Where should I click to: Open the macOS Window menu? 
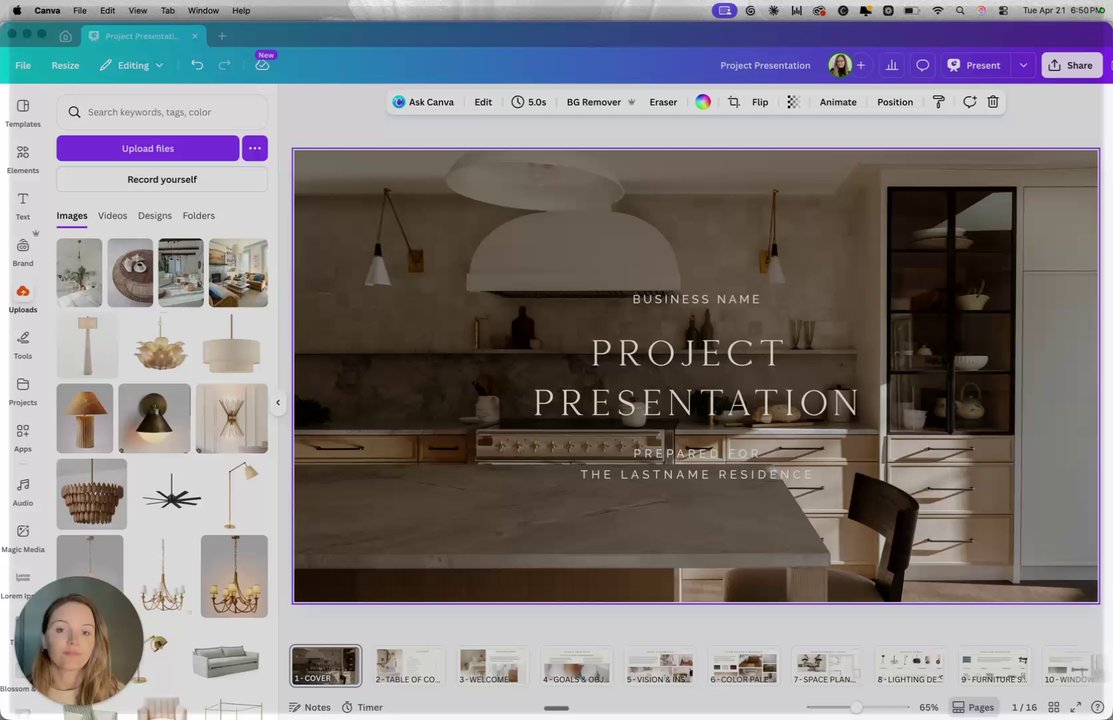tap(203, 11)
